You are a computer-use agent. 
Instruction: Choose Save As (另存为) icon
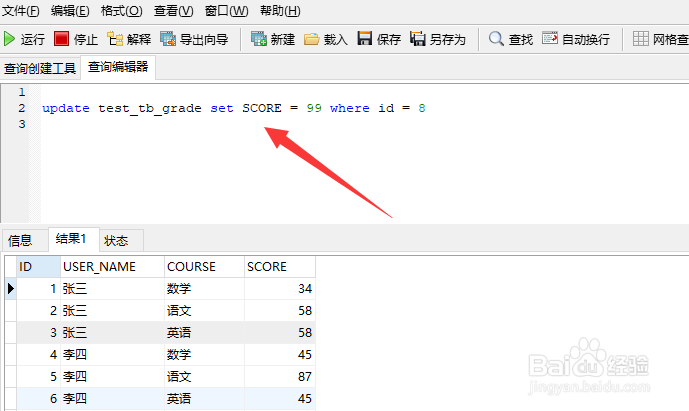[418, 39]
